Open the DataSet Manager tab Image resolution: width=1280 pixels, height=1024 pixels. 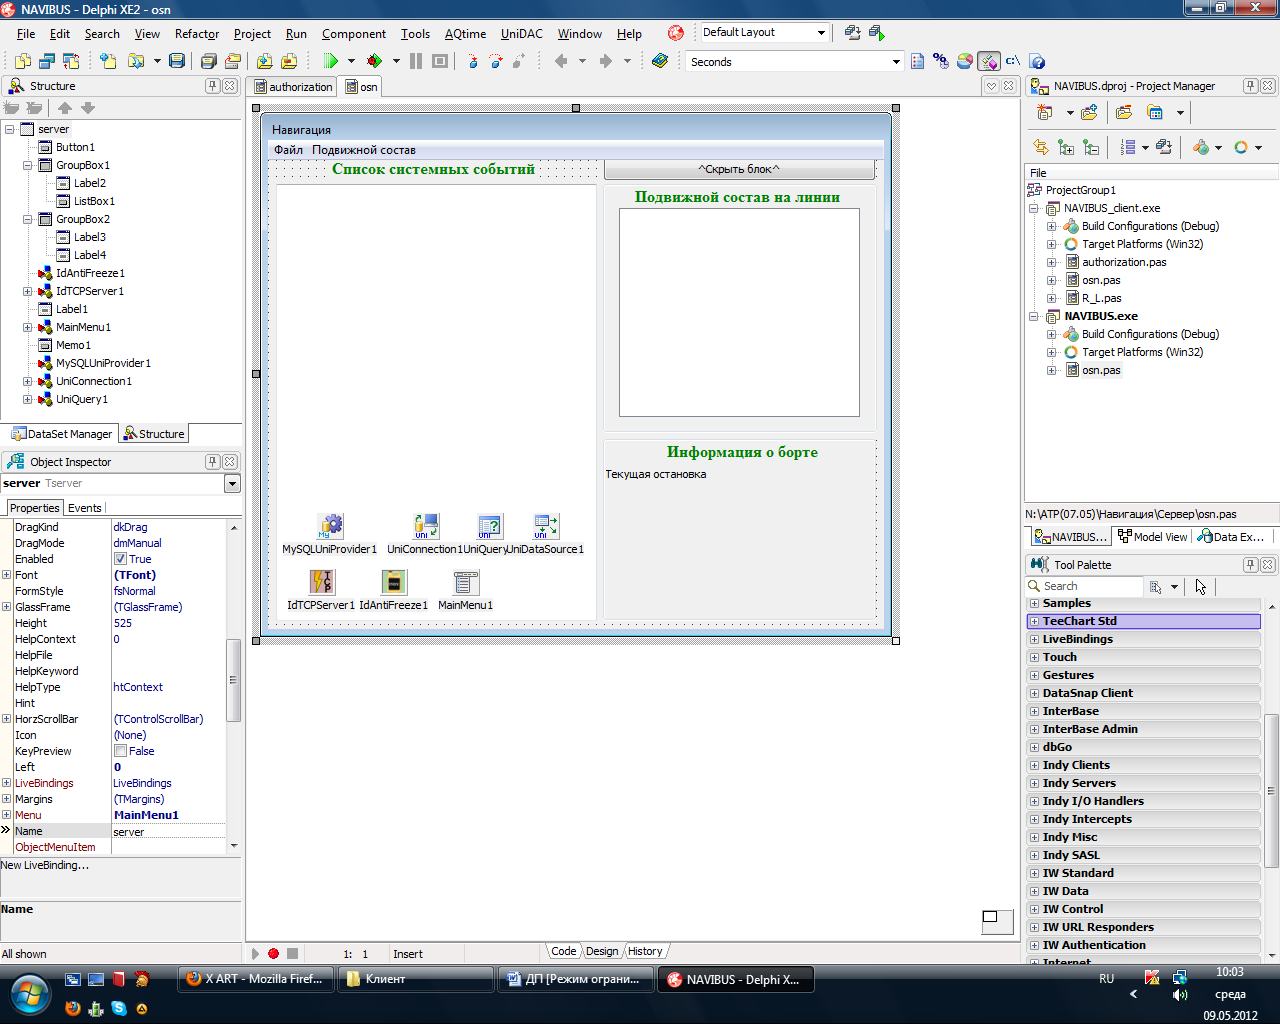(62, 434)
